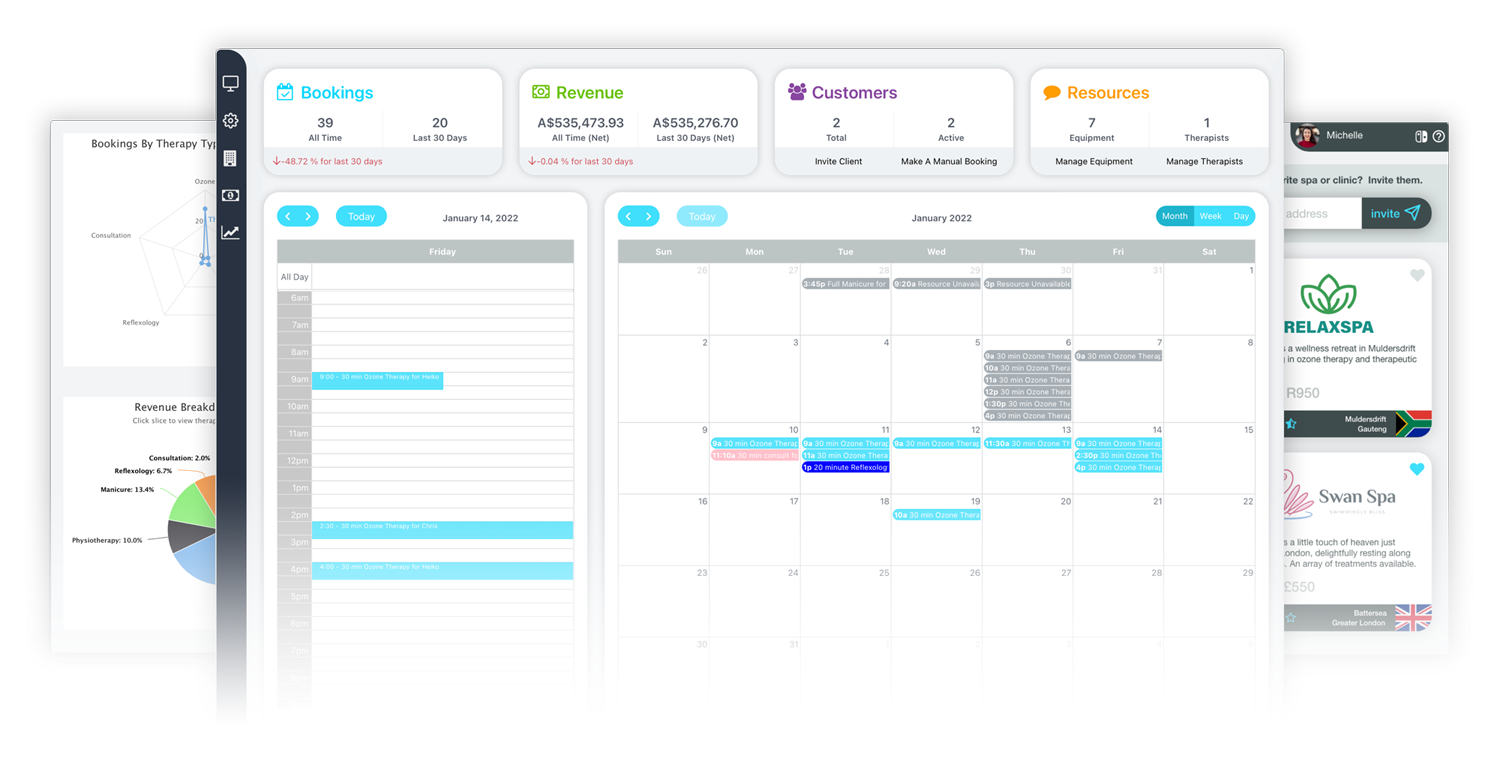Click the green Manicure pie slice
Screen dimensions: 1500x776
coord(195,503)
